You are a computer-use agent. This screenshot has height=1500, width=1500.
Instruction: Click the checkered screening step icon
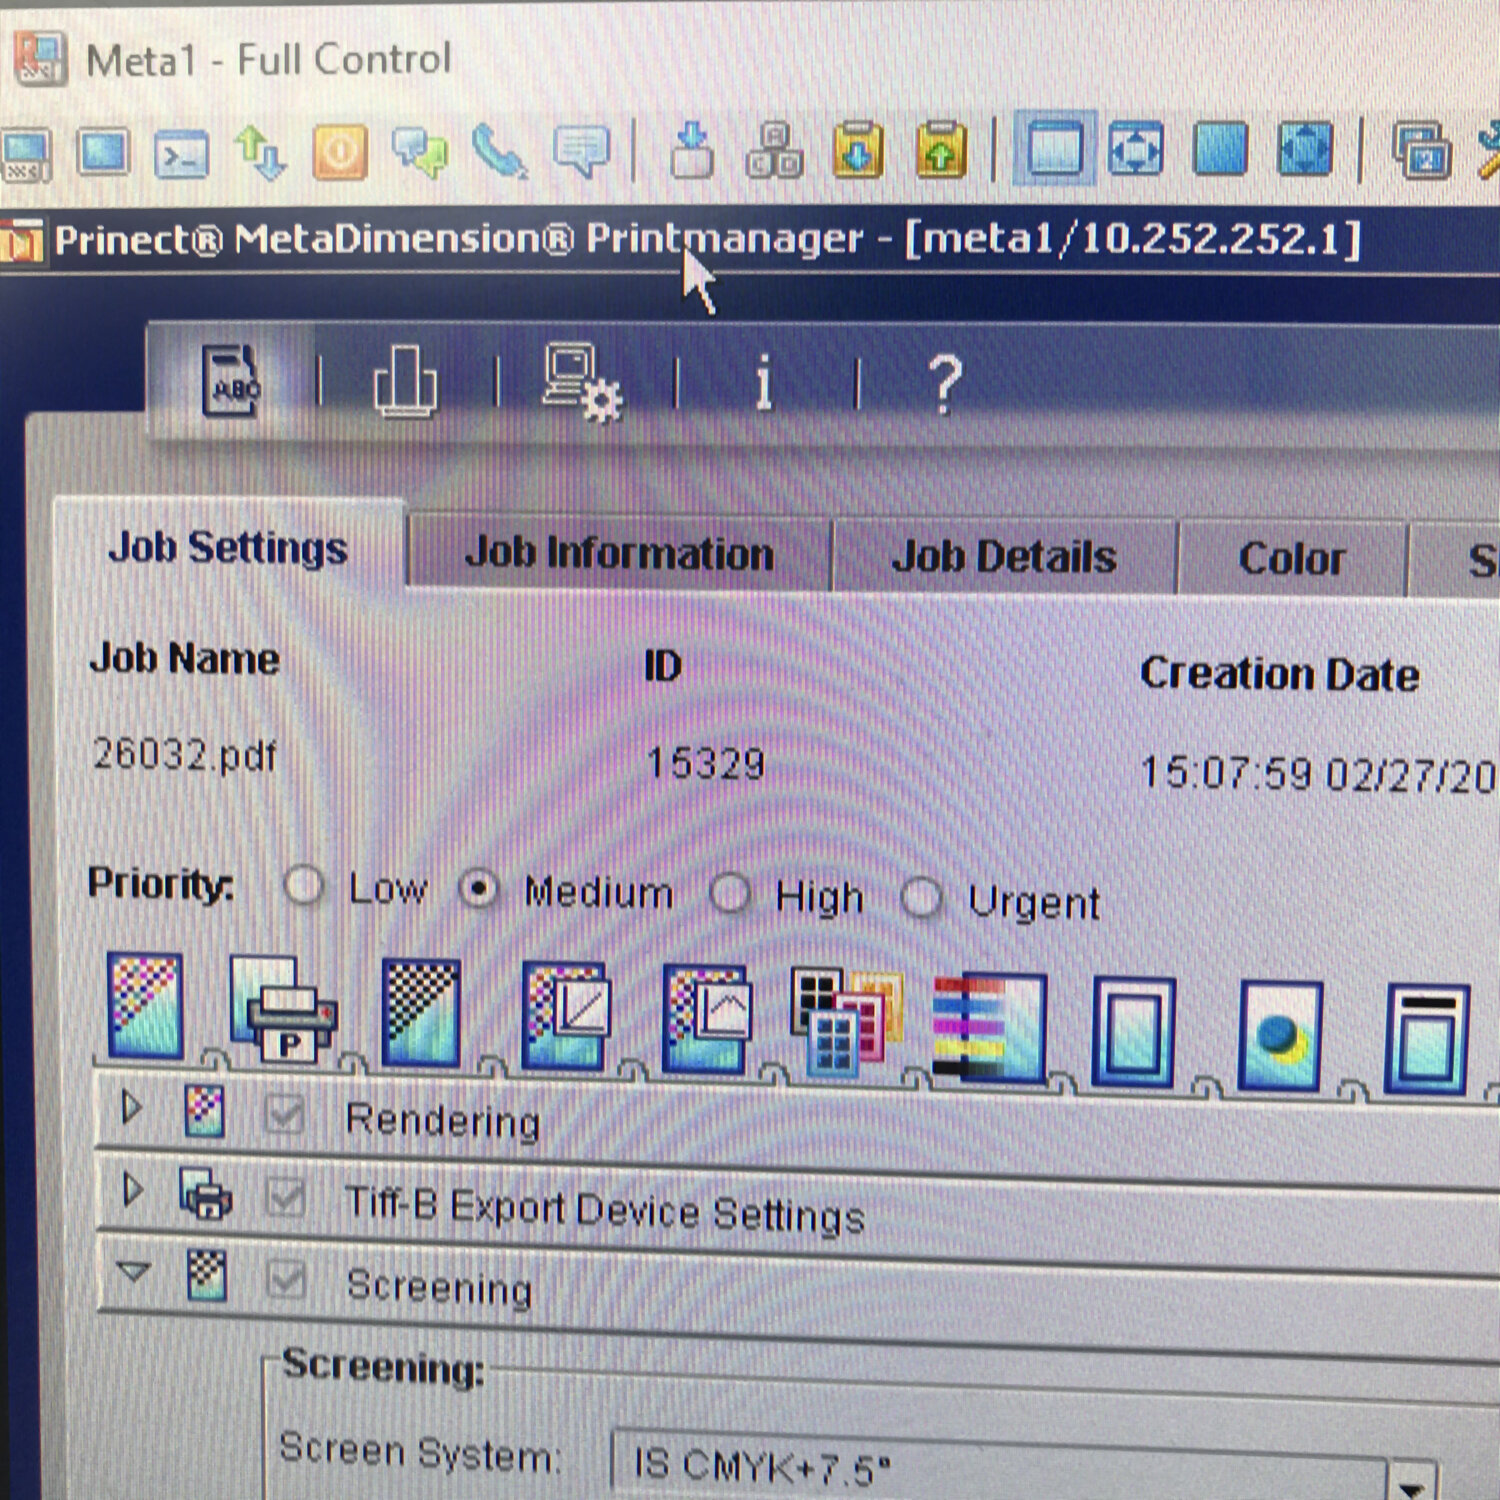(x=421, y=1012)
